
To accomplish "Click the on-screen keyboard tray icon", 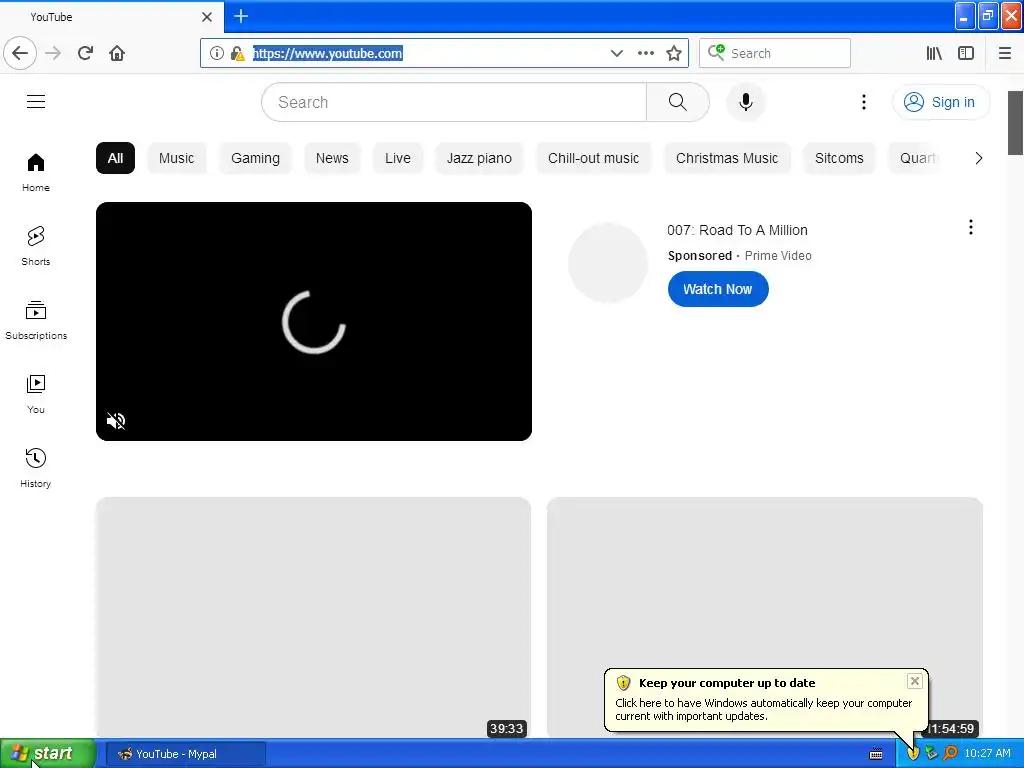I will pyautogui.click(x=876, y=754).
